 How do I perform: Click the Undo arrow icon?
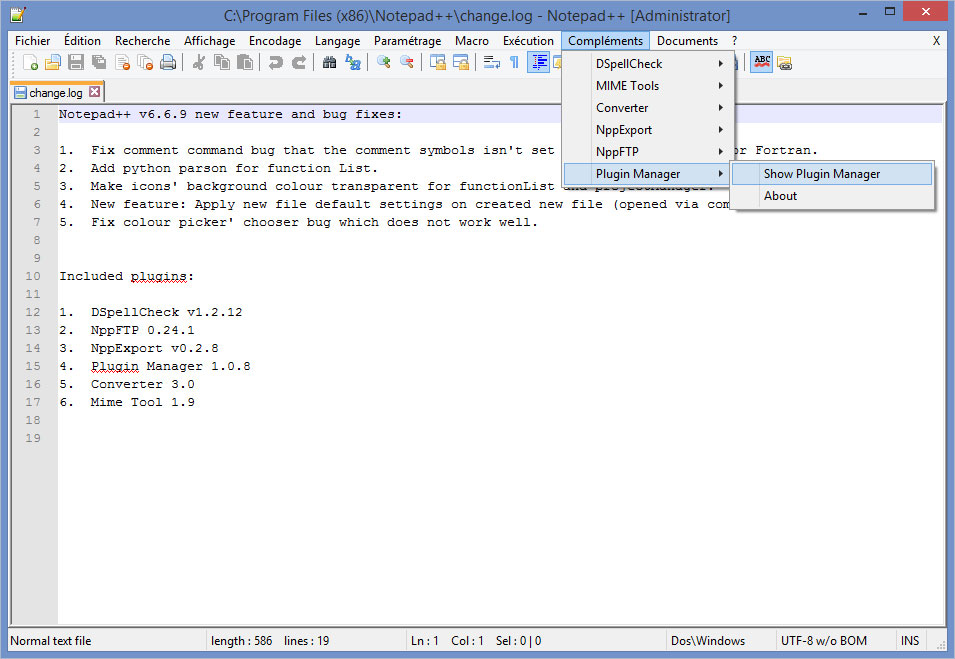[x=275, y=63]
